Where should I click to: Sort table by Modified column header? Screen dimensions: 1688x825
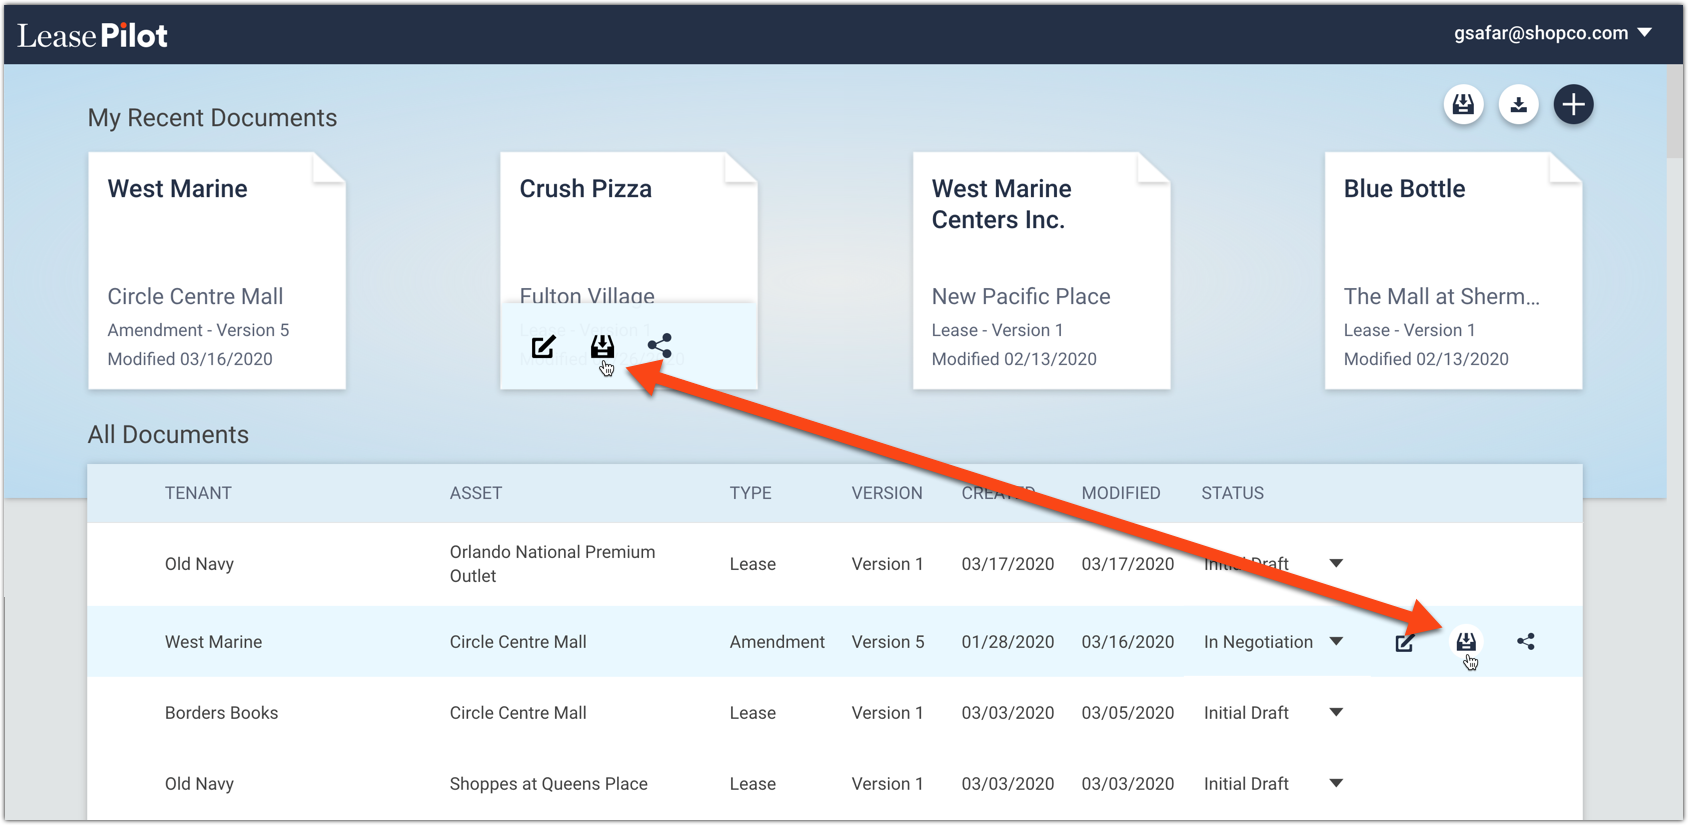pyautogui.click(x=1120, y=493)
